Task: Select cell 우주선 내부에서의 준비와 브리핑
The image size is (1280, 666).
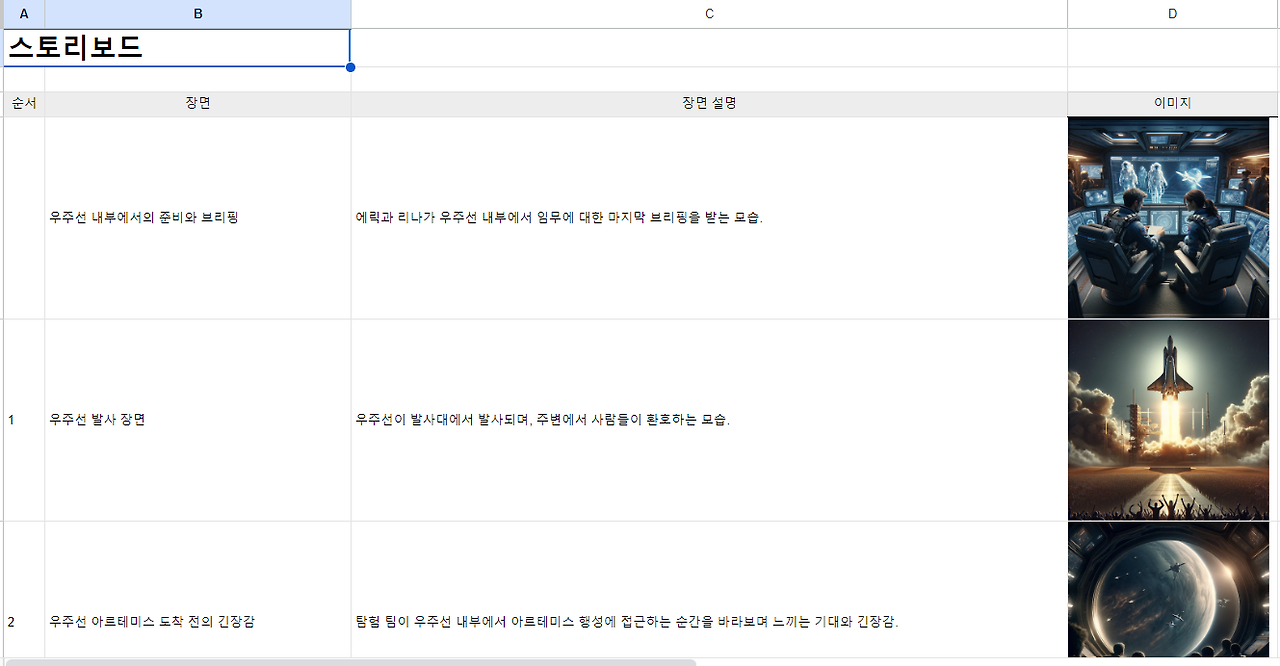Action: coord(198,218)
